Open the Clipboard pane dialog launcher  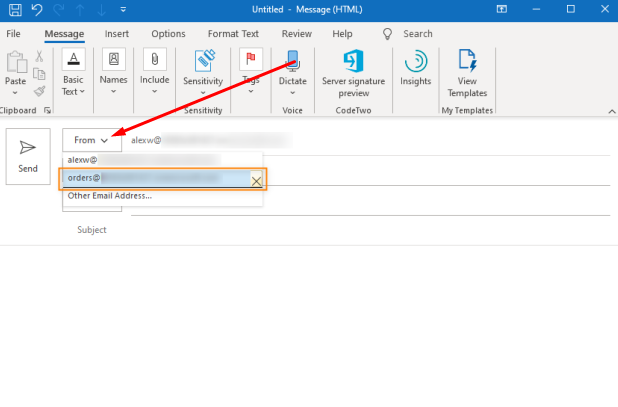click(x=47, y=110)
